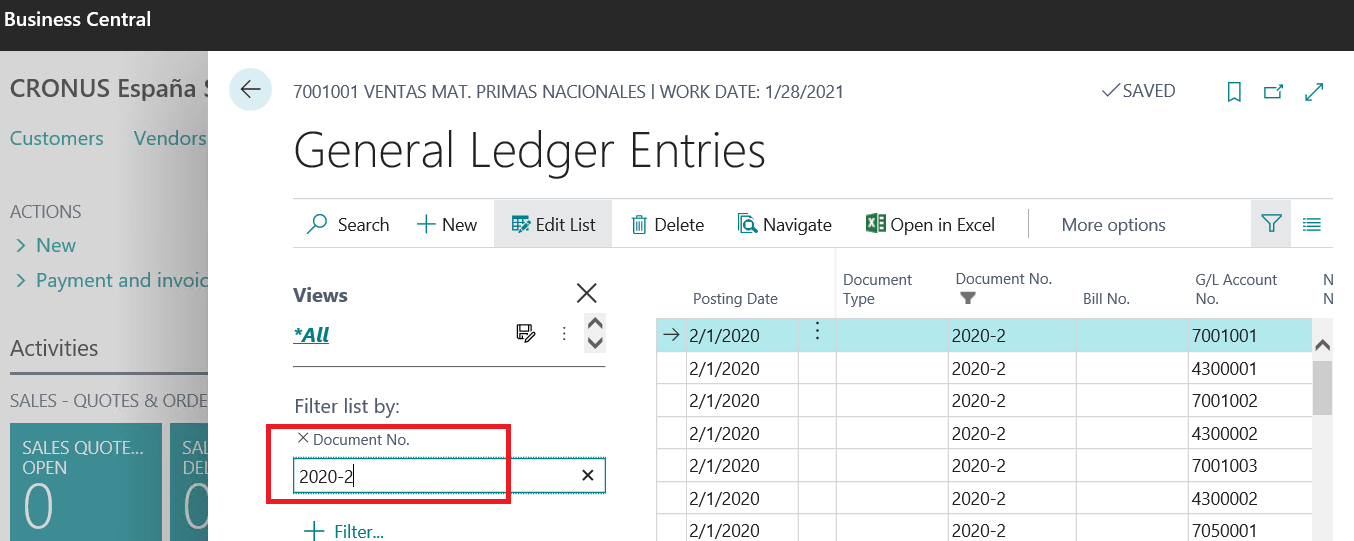Select G/L account cell 7001003
The image size is (1354, 541).
(1249, 466)
